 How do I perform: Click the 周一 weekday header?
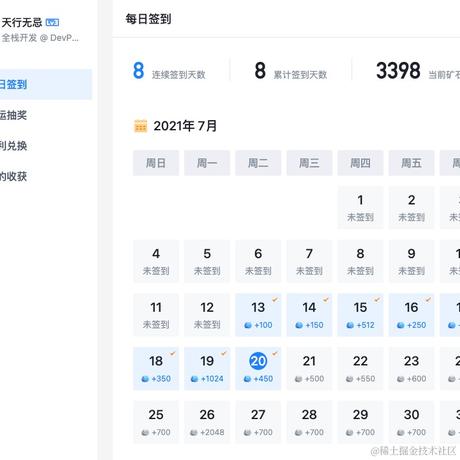[207, 163]
